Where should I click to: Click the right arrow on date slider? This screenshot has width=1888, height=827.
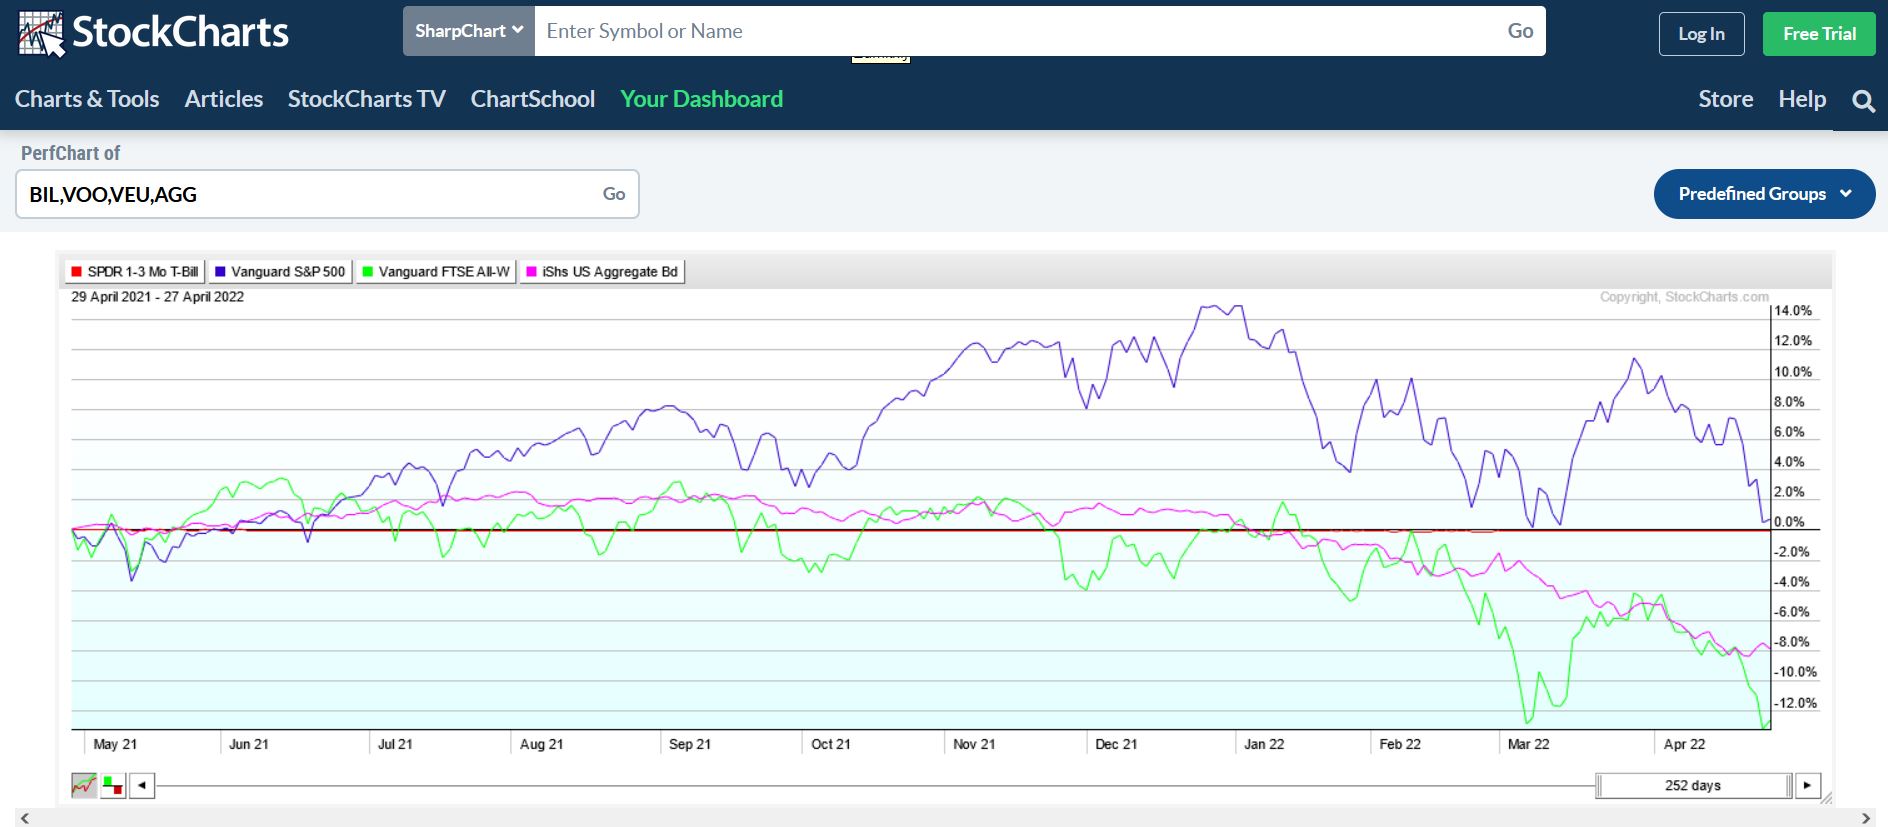[1806, 786]
